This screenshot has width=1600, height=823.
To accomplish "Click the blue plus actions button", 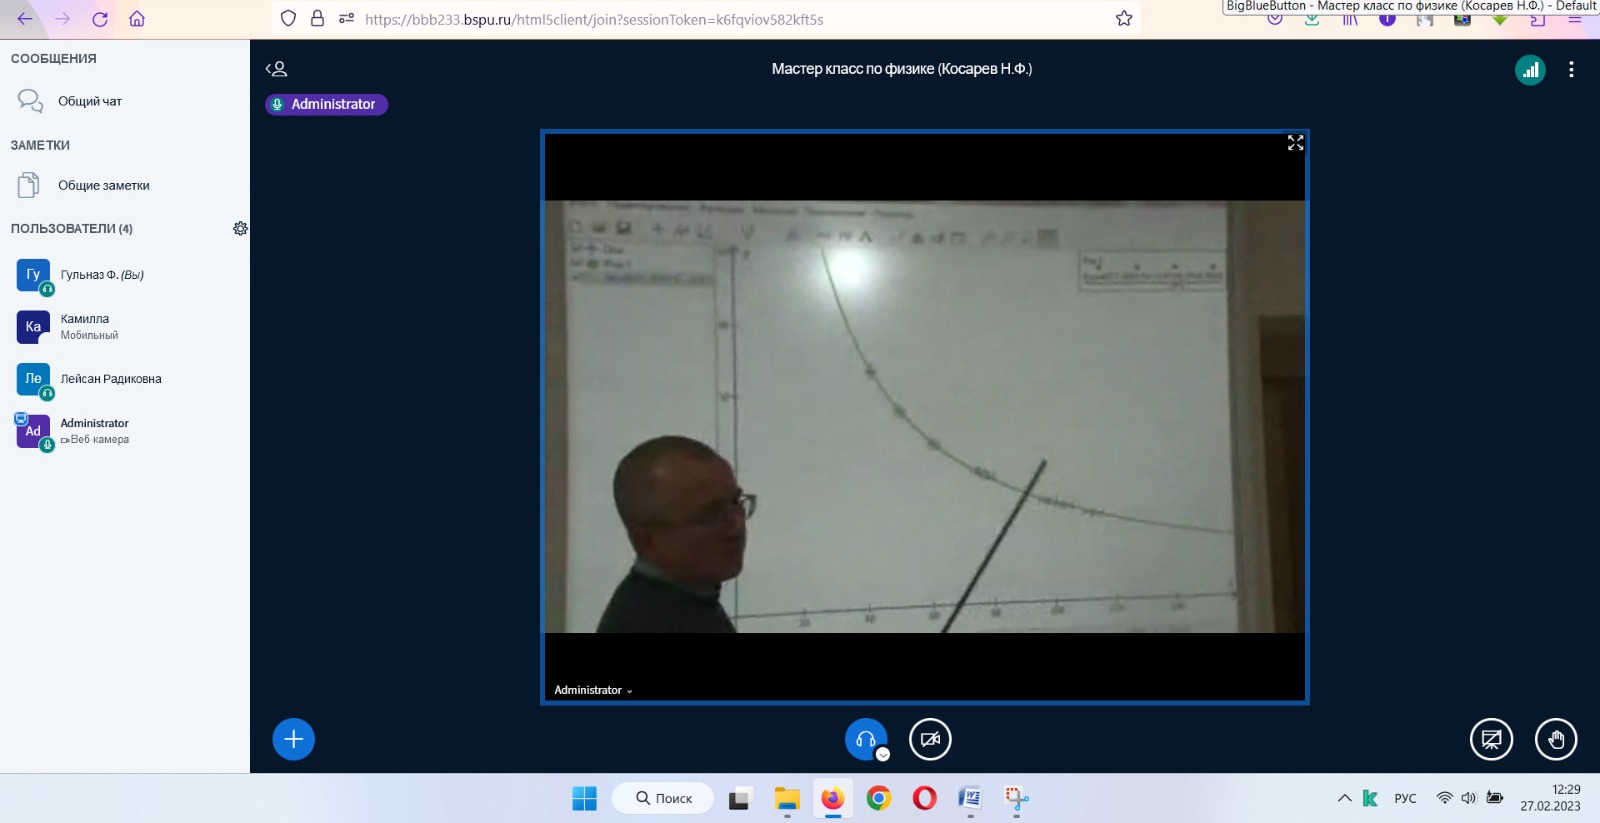I will pos(293,739).
